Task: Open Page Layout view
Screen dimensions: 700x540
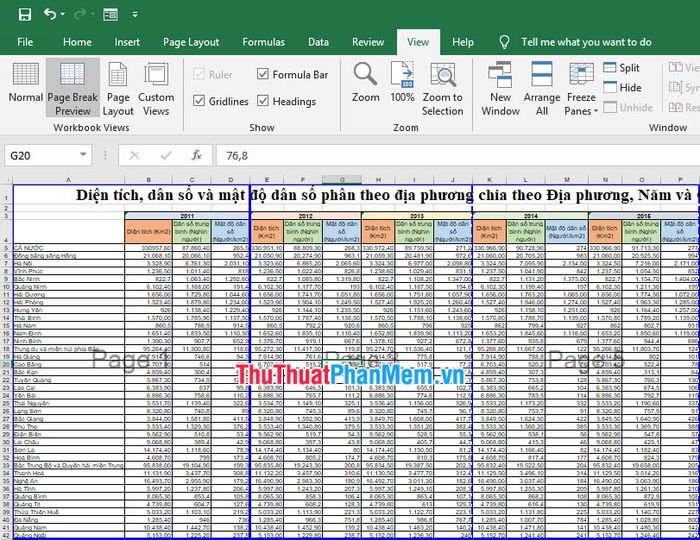Action: click(118, 88)
